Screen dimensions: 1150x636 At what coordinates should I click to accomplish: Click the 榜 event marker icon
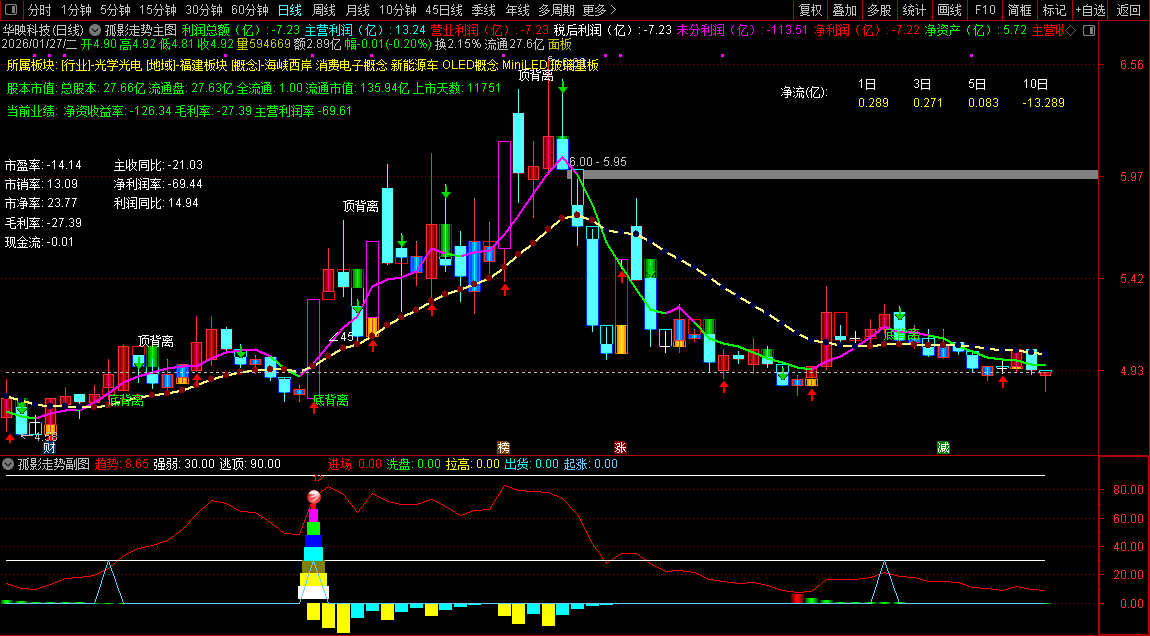pos(503,447)
